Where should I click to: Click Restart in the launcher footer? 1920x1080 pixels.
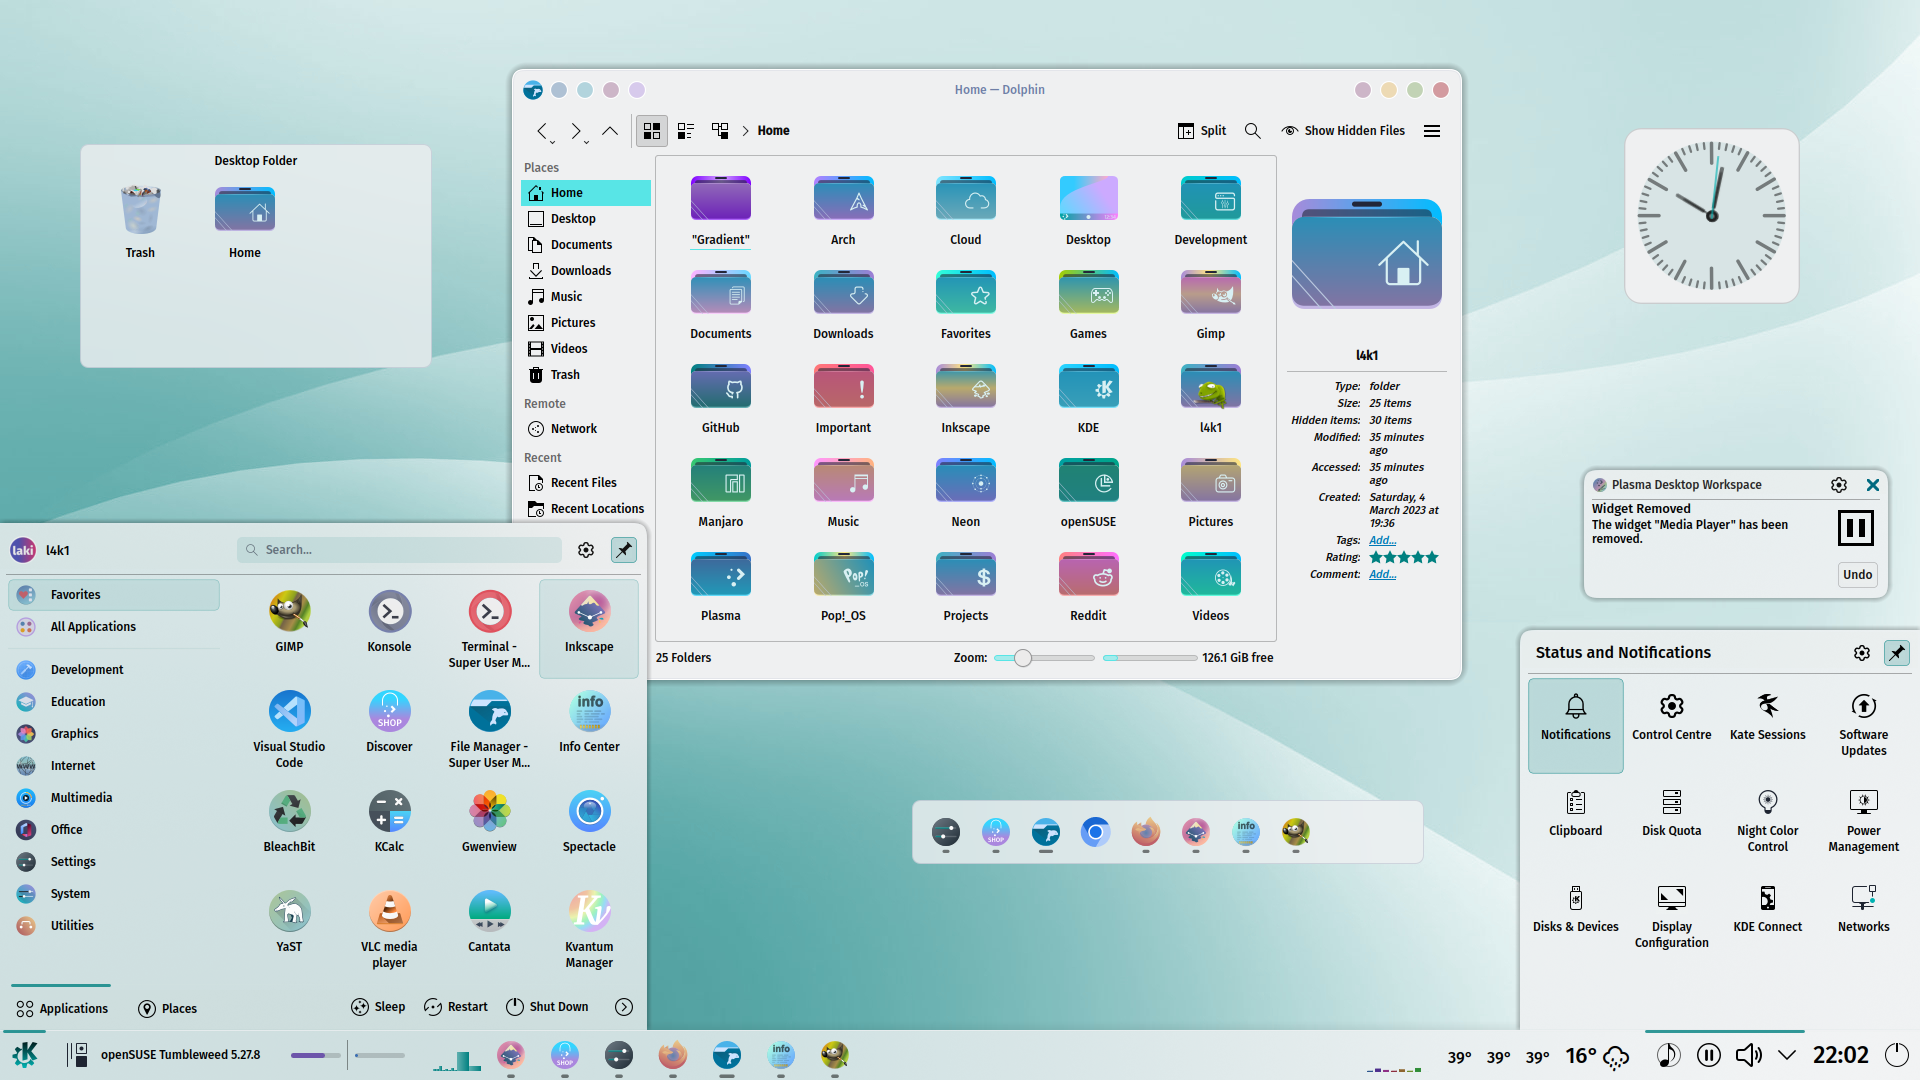coord(456,1007)
